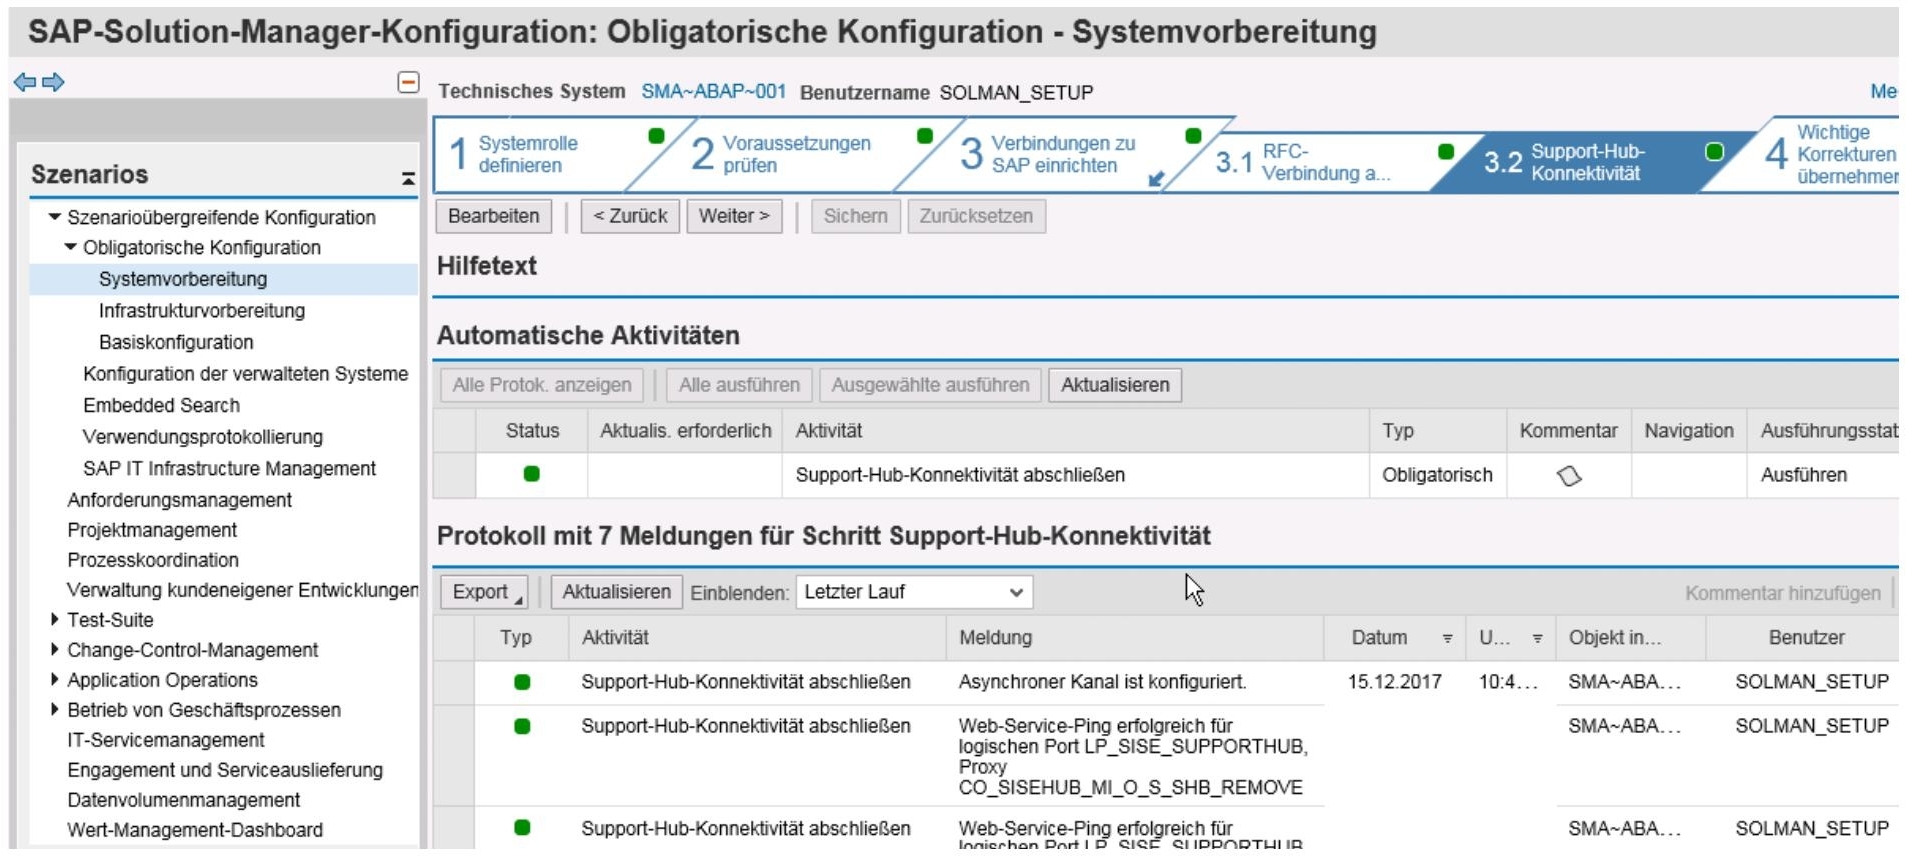Viewport: 1913px width, 856px height.
Task: Collapse Obligatorische Konfiguration tree node
Action: (71, 247)
